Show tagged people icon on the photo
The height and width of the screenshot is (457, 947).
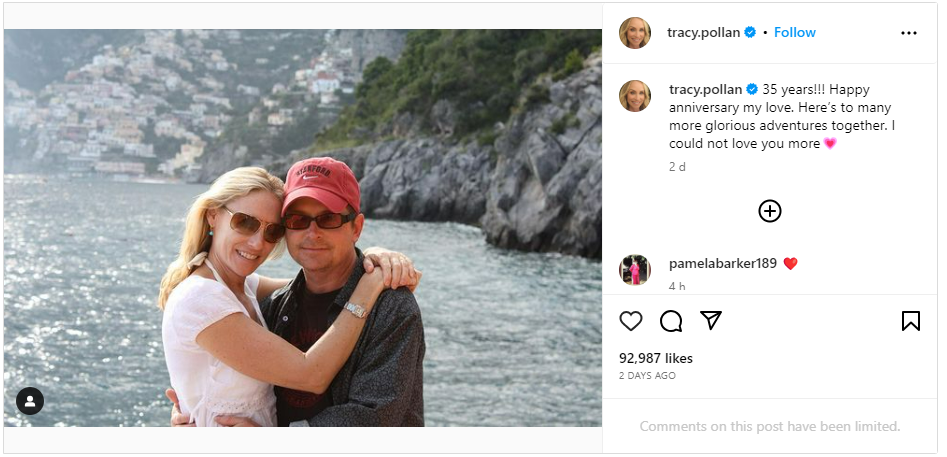point(30,401)
